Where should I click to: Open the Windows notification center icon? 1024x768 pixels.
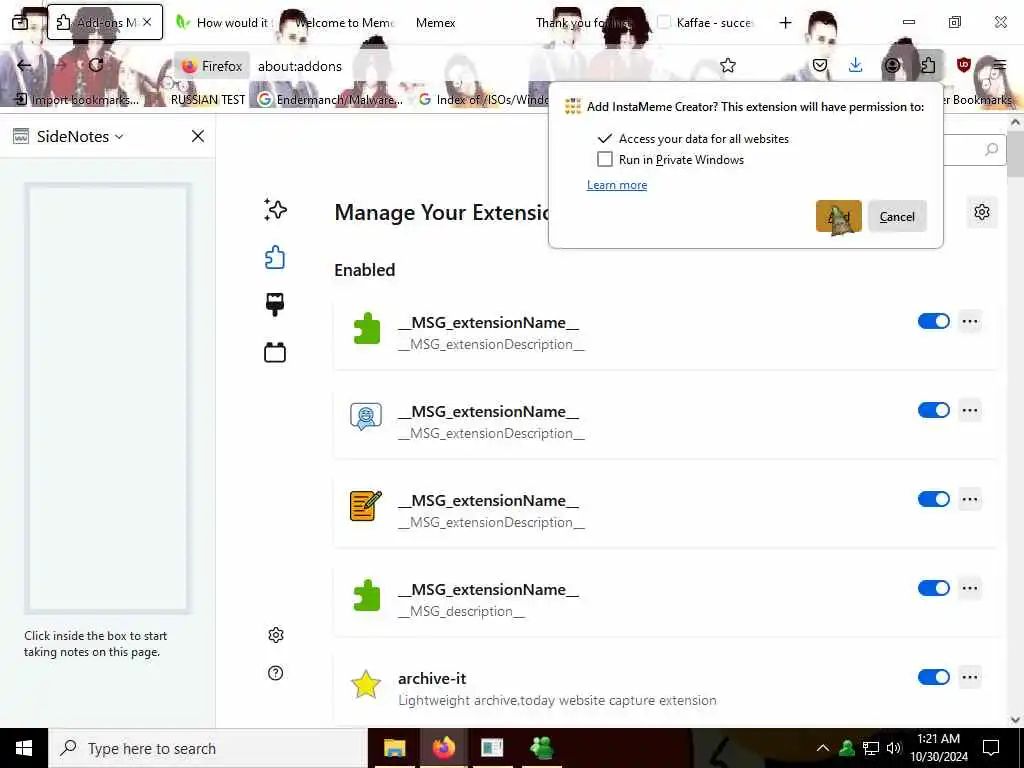click(x=991, y=748)
